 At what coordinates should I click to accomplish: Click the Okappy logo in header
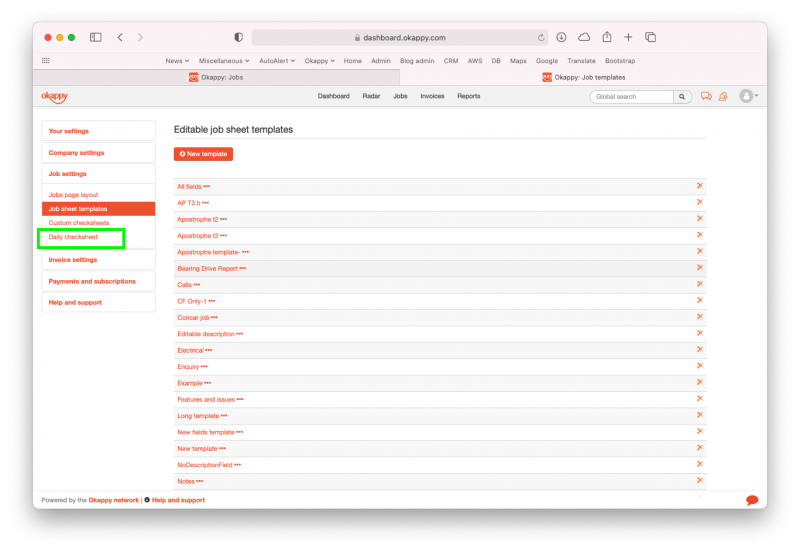coord(55,96)
